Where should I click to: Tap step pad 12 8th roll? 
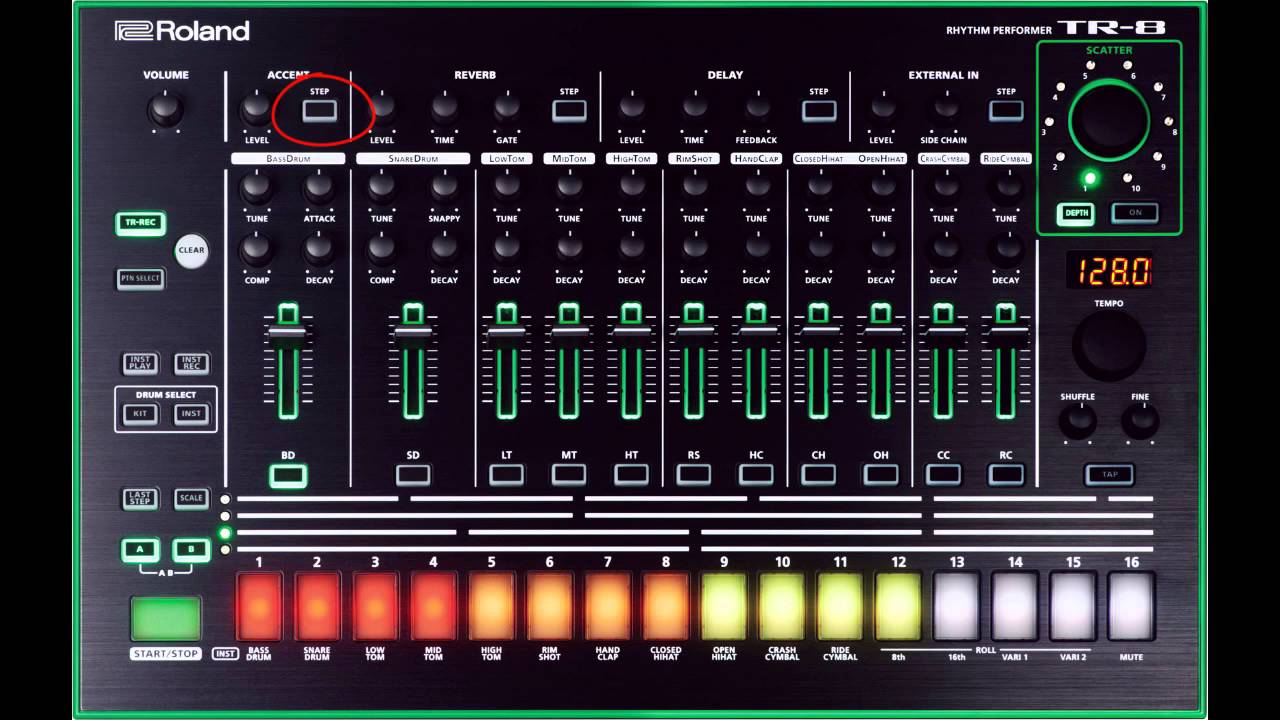tap(898, 606)
